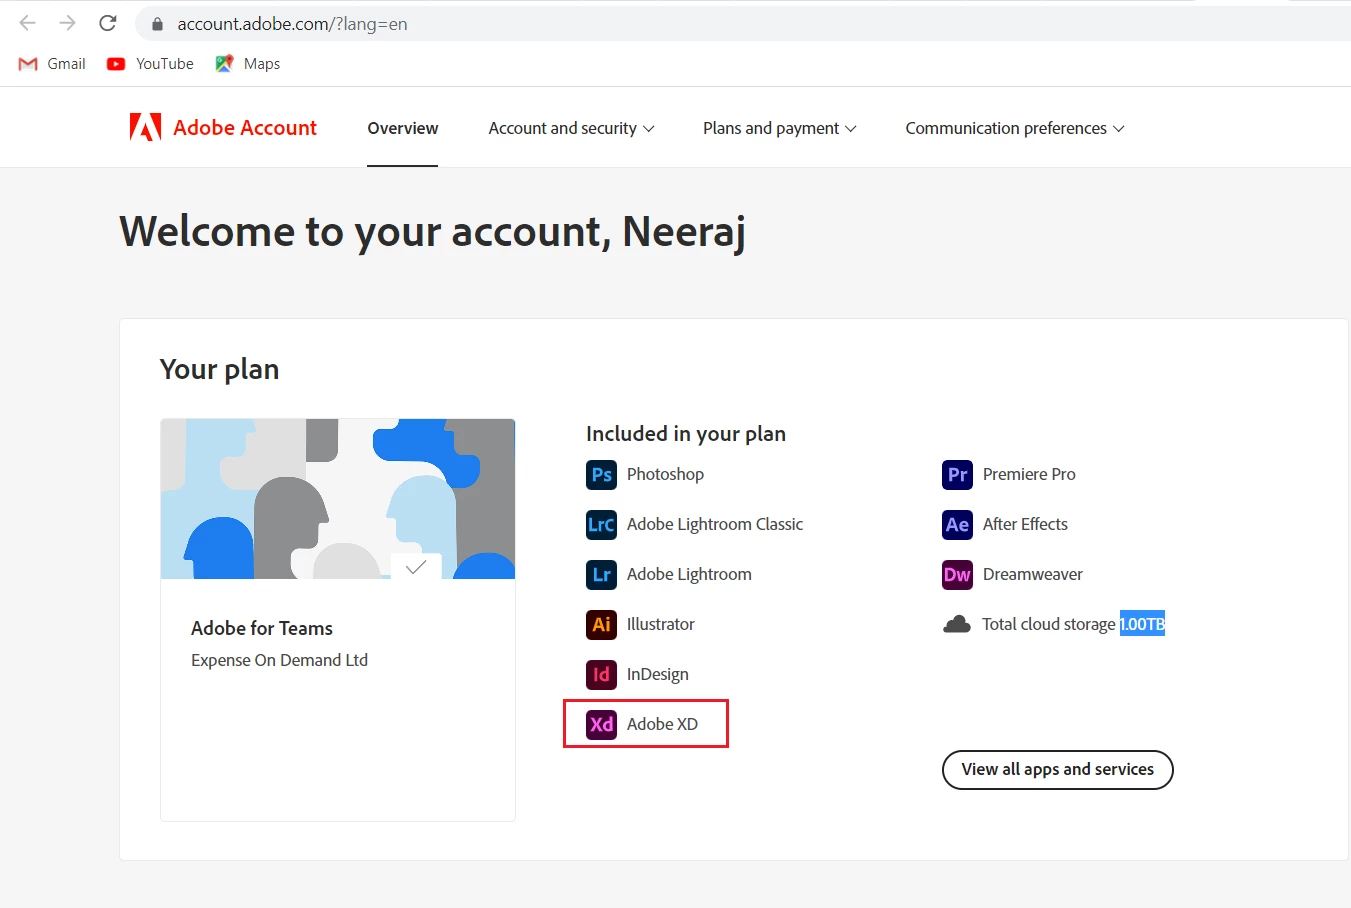Click the Illustrator Ai icon

coord(601,624)
